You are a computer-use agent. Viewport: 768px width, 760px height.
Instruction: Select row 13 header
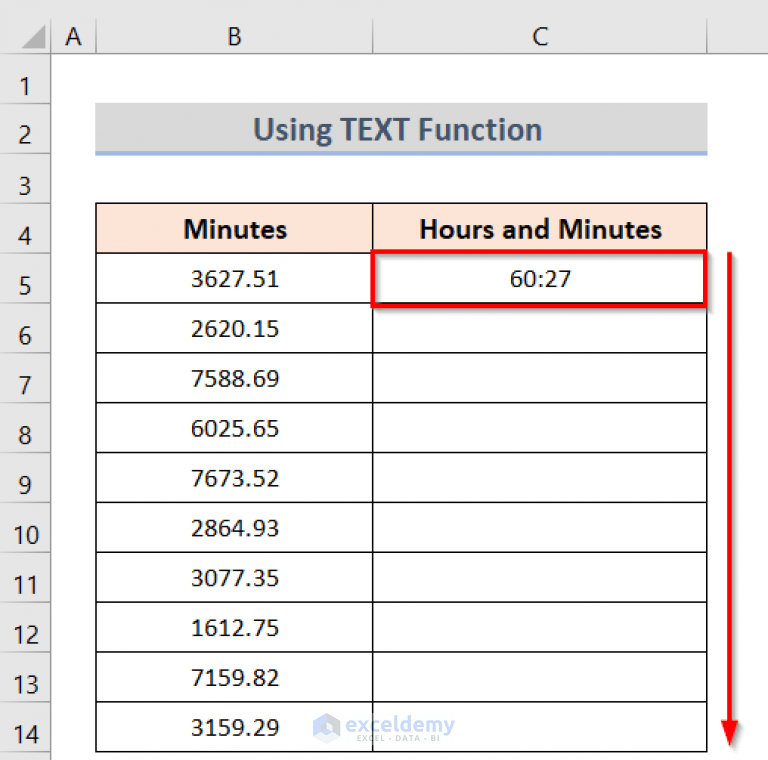click(x=25, y=678)
